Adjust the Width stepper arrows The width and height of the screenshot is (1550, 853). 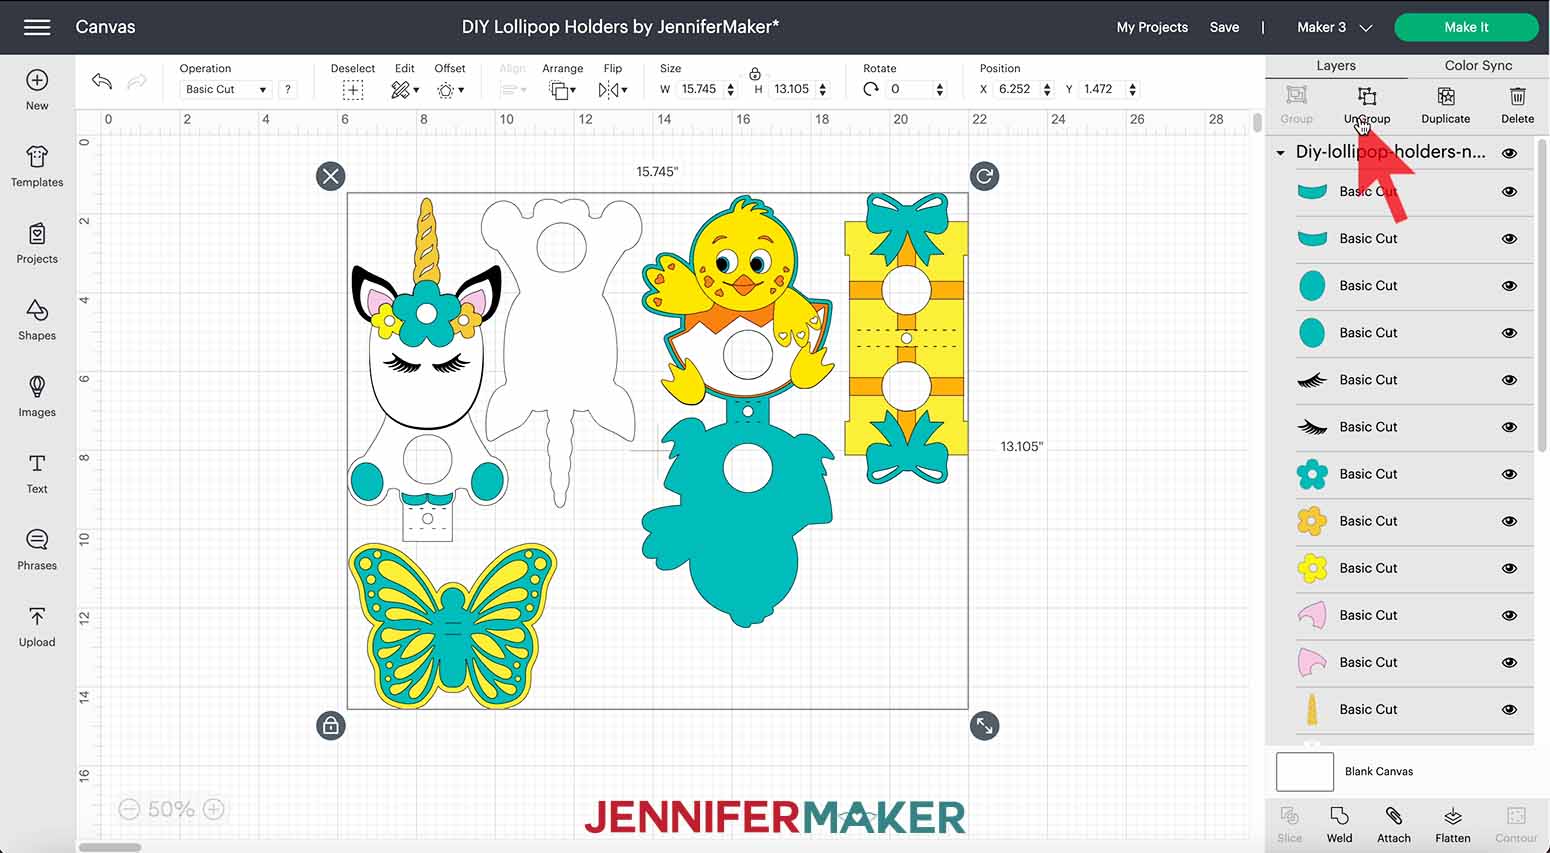coord(731,89)
